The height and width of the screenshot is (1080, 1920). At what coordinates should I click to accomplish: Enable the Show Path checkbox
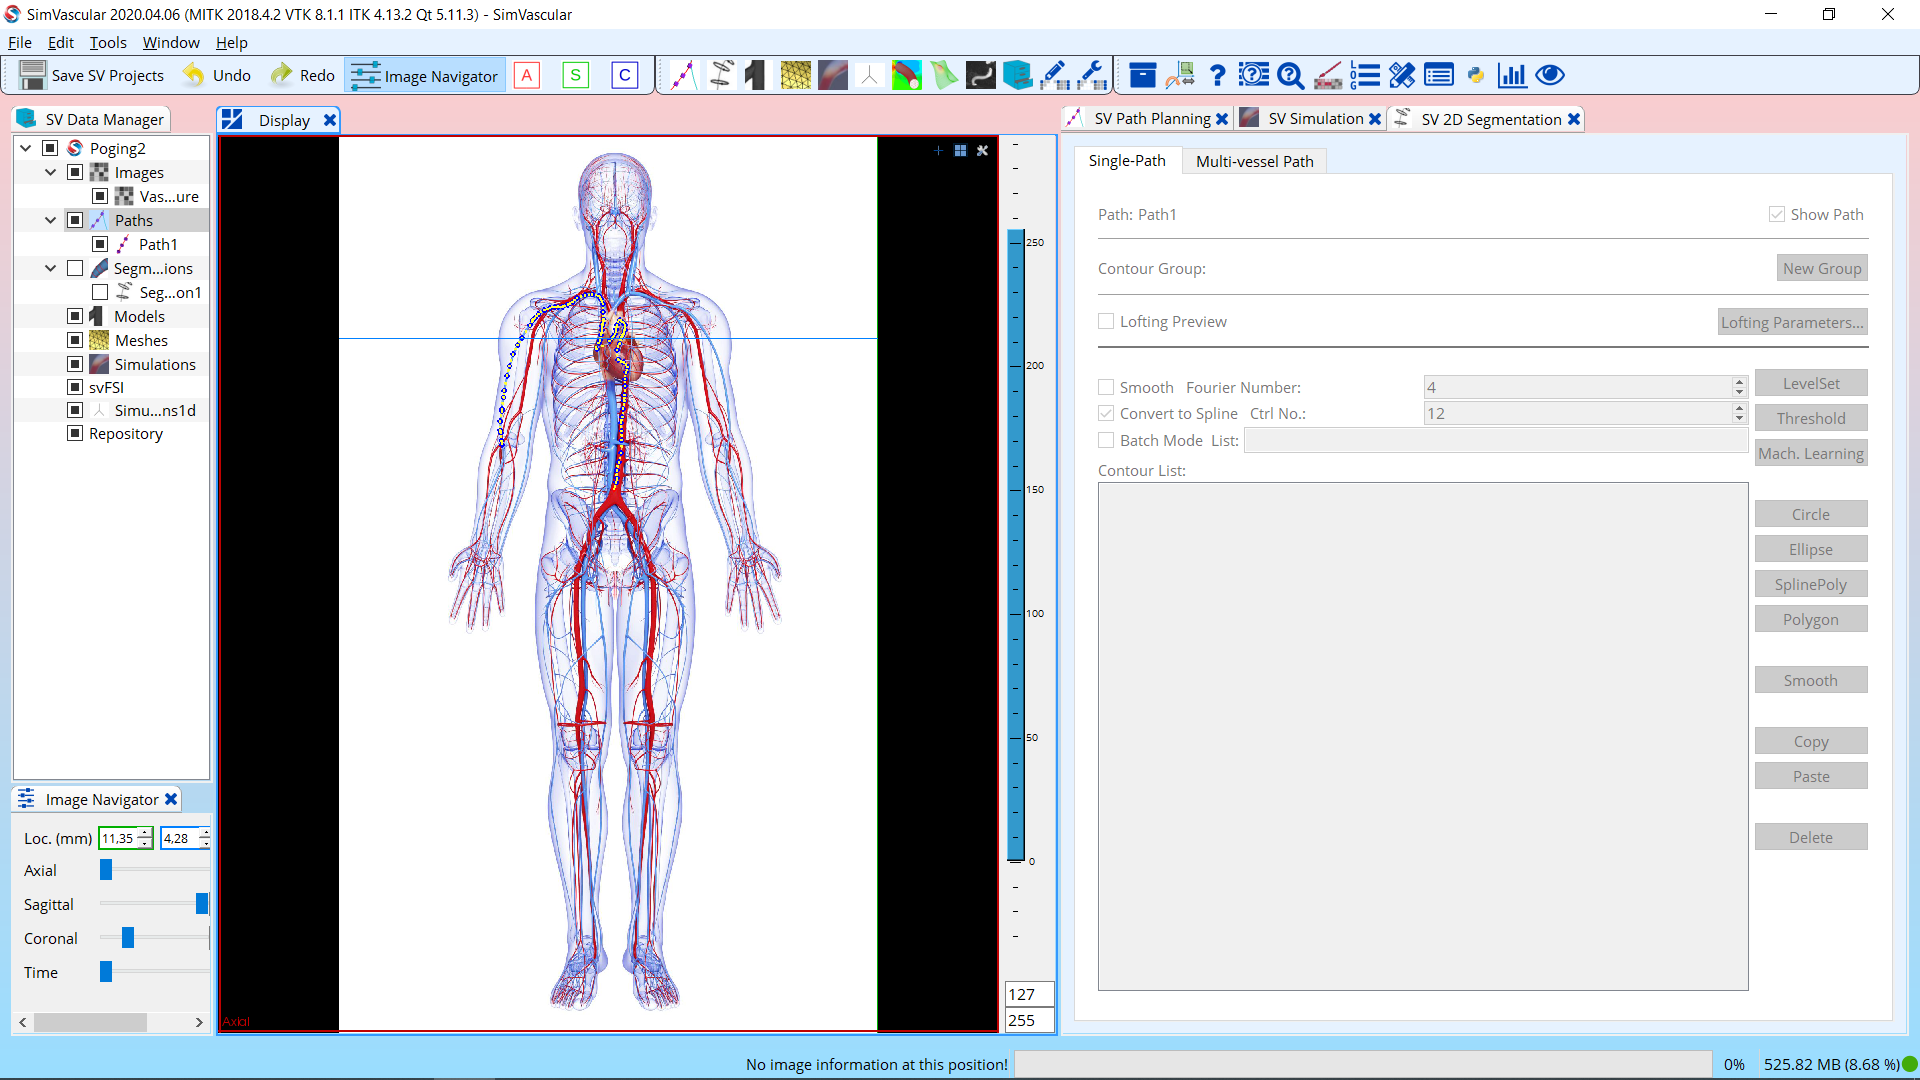(x=1777, y=214)
